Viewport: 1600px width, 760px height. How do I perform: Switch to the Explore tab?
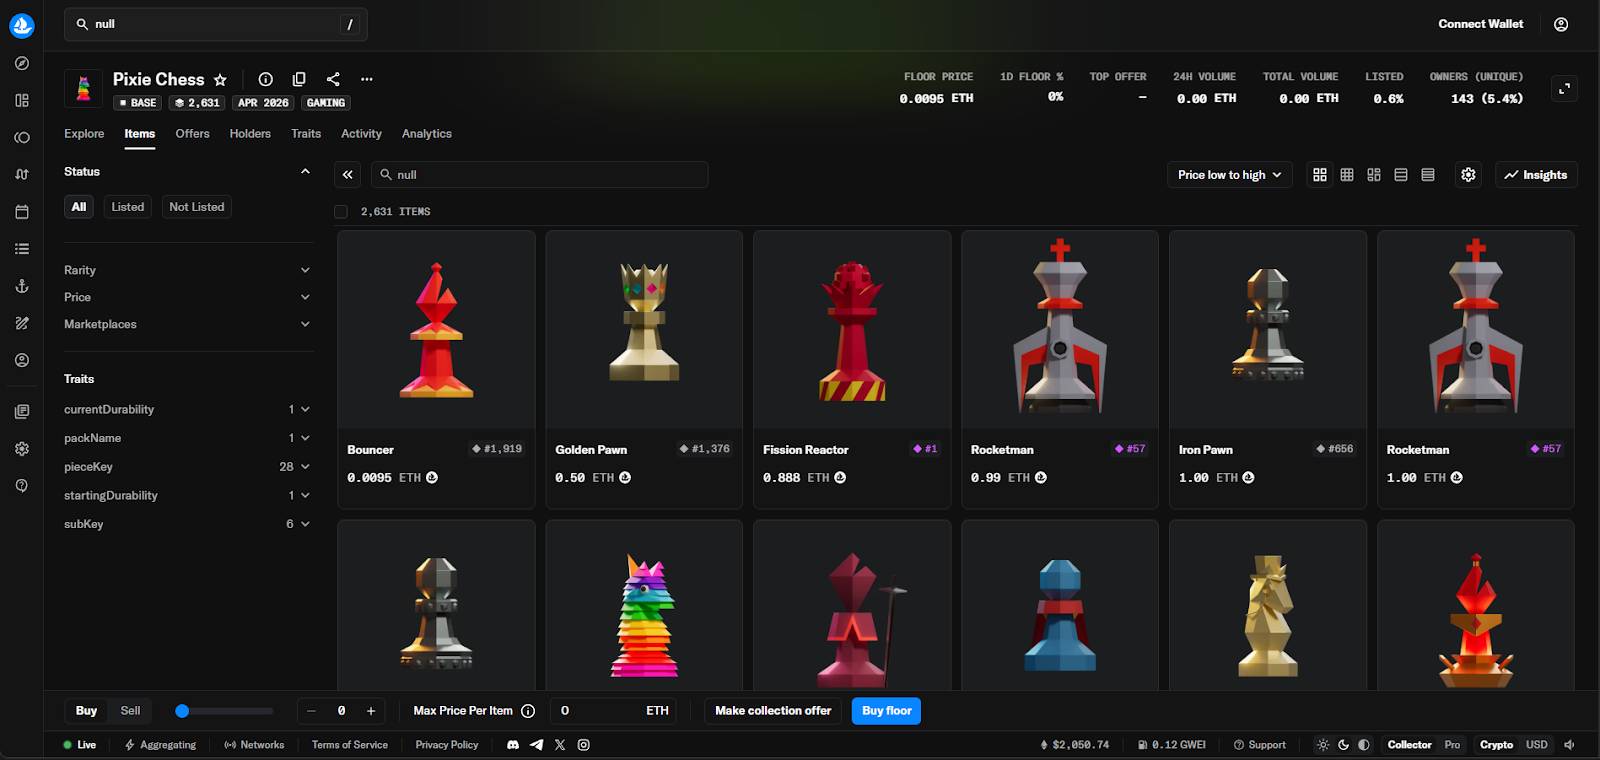tap(84, 134)
